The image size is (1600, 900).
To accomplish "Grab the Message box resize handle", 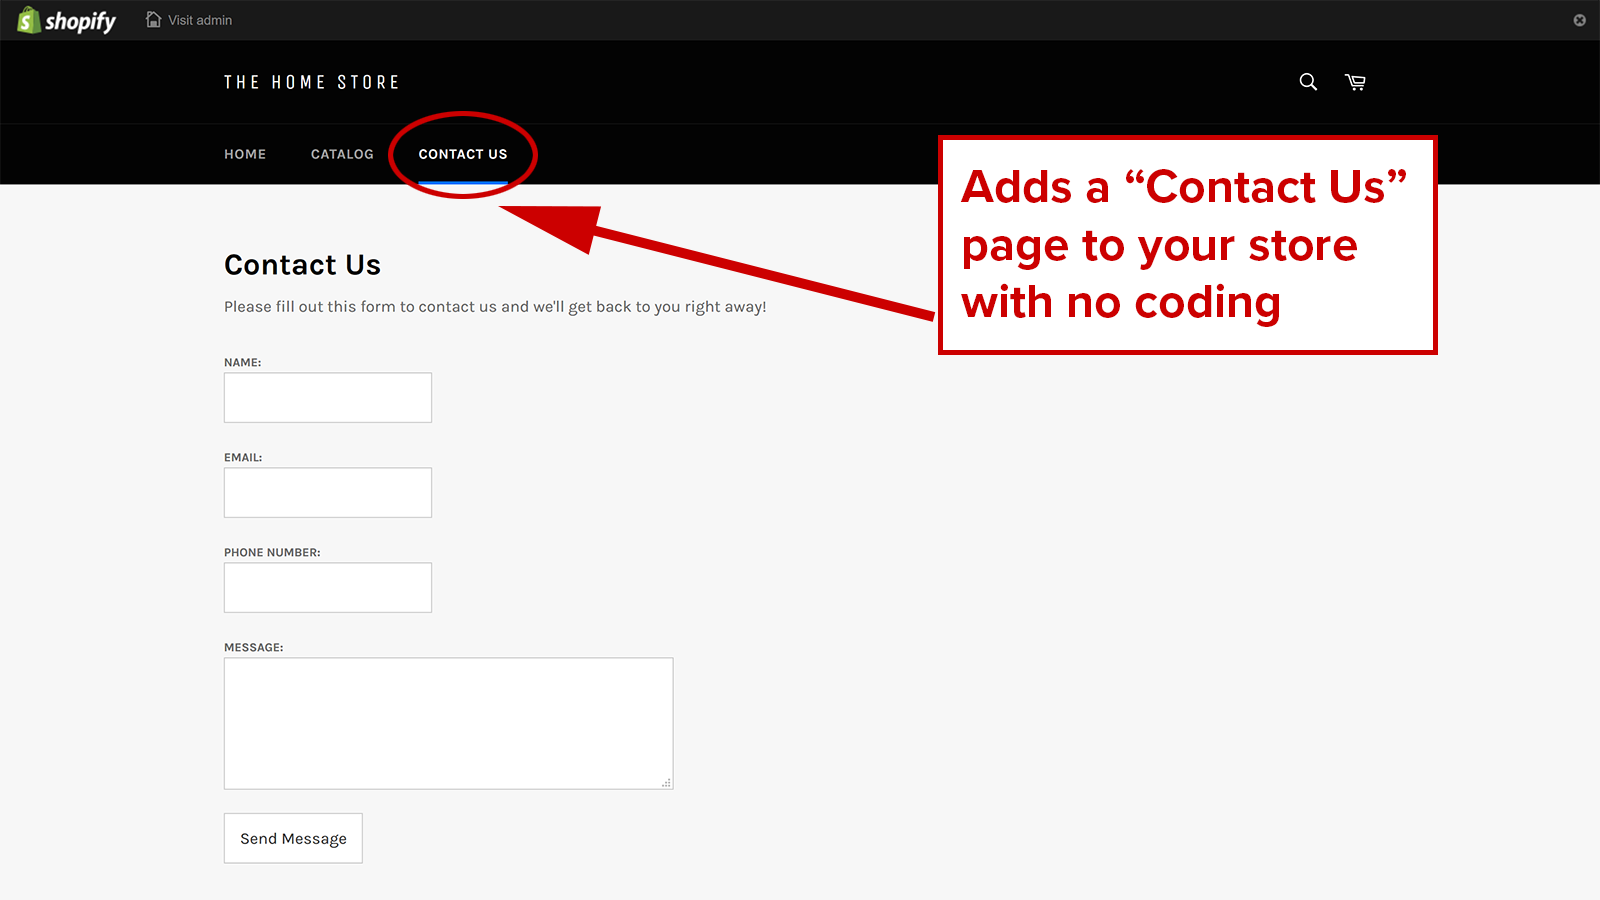I will [667, 783].
